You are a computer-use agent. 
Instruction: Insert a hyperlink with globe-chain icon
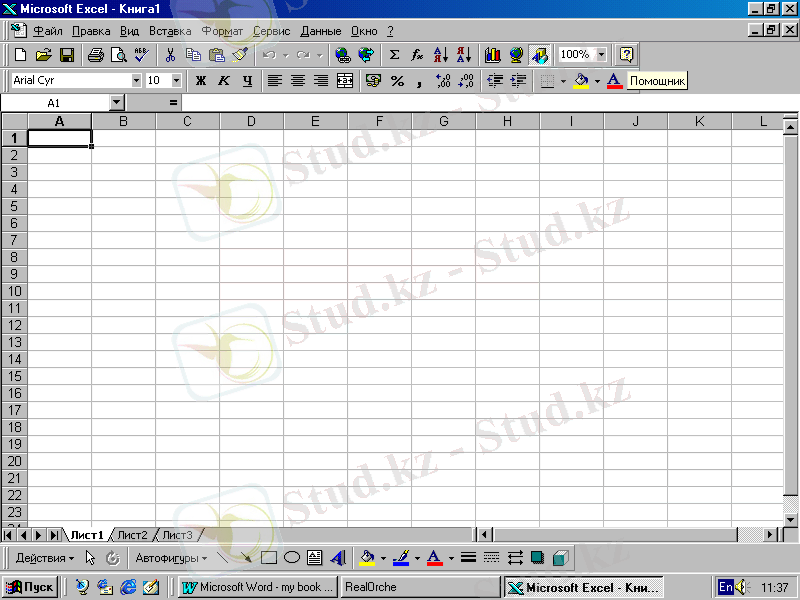point(343,55)
